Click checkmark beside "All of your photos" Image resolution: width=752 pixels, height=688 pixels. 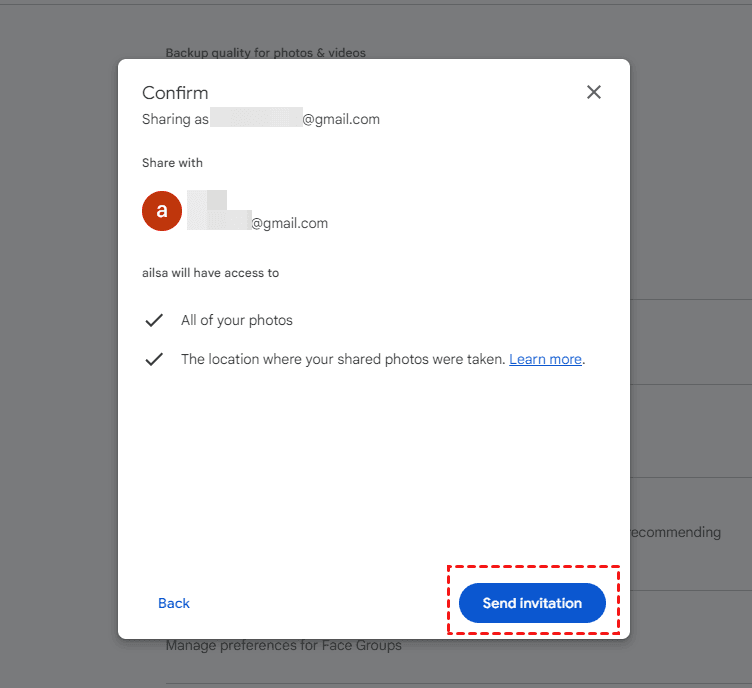[x=154, y=321]
